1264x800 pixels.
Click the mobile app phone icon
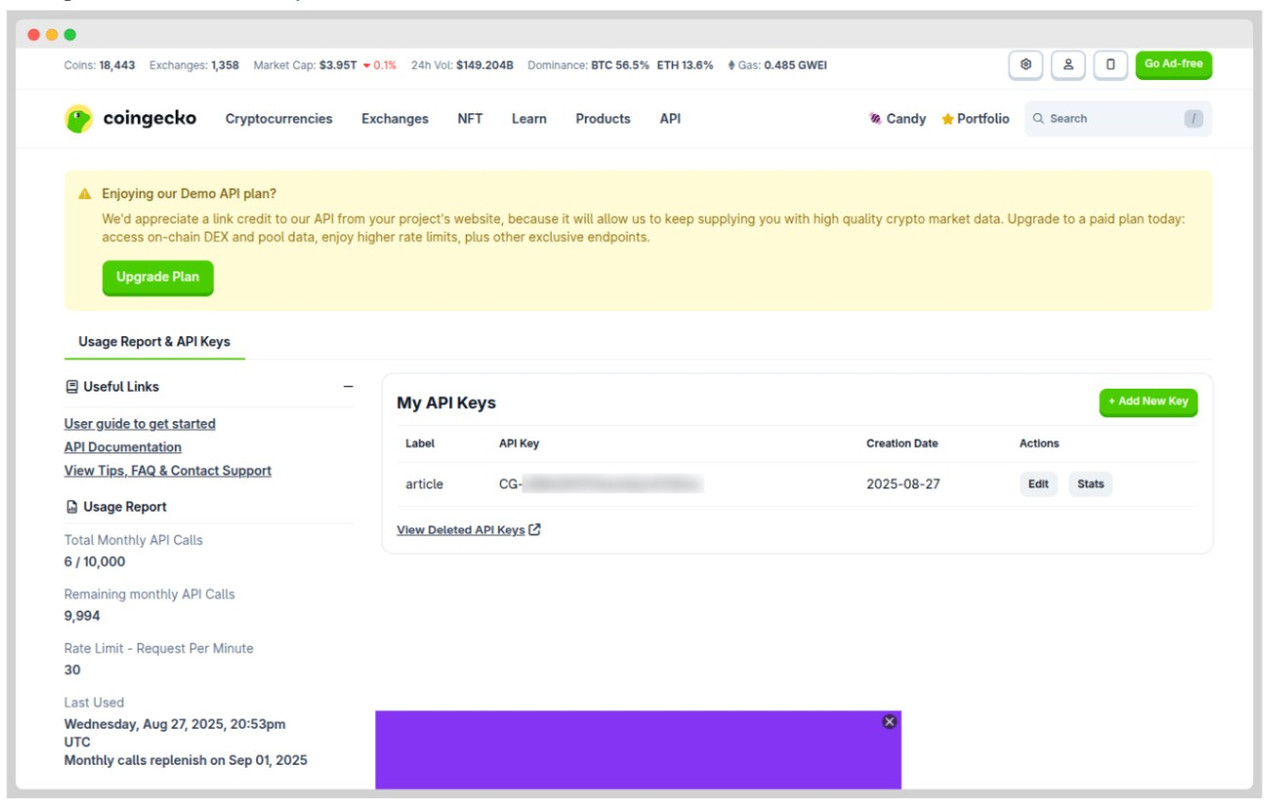point(1110,64)
